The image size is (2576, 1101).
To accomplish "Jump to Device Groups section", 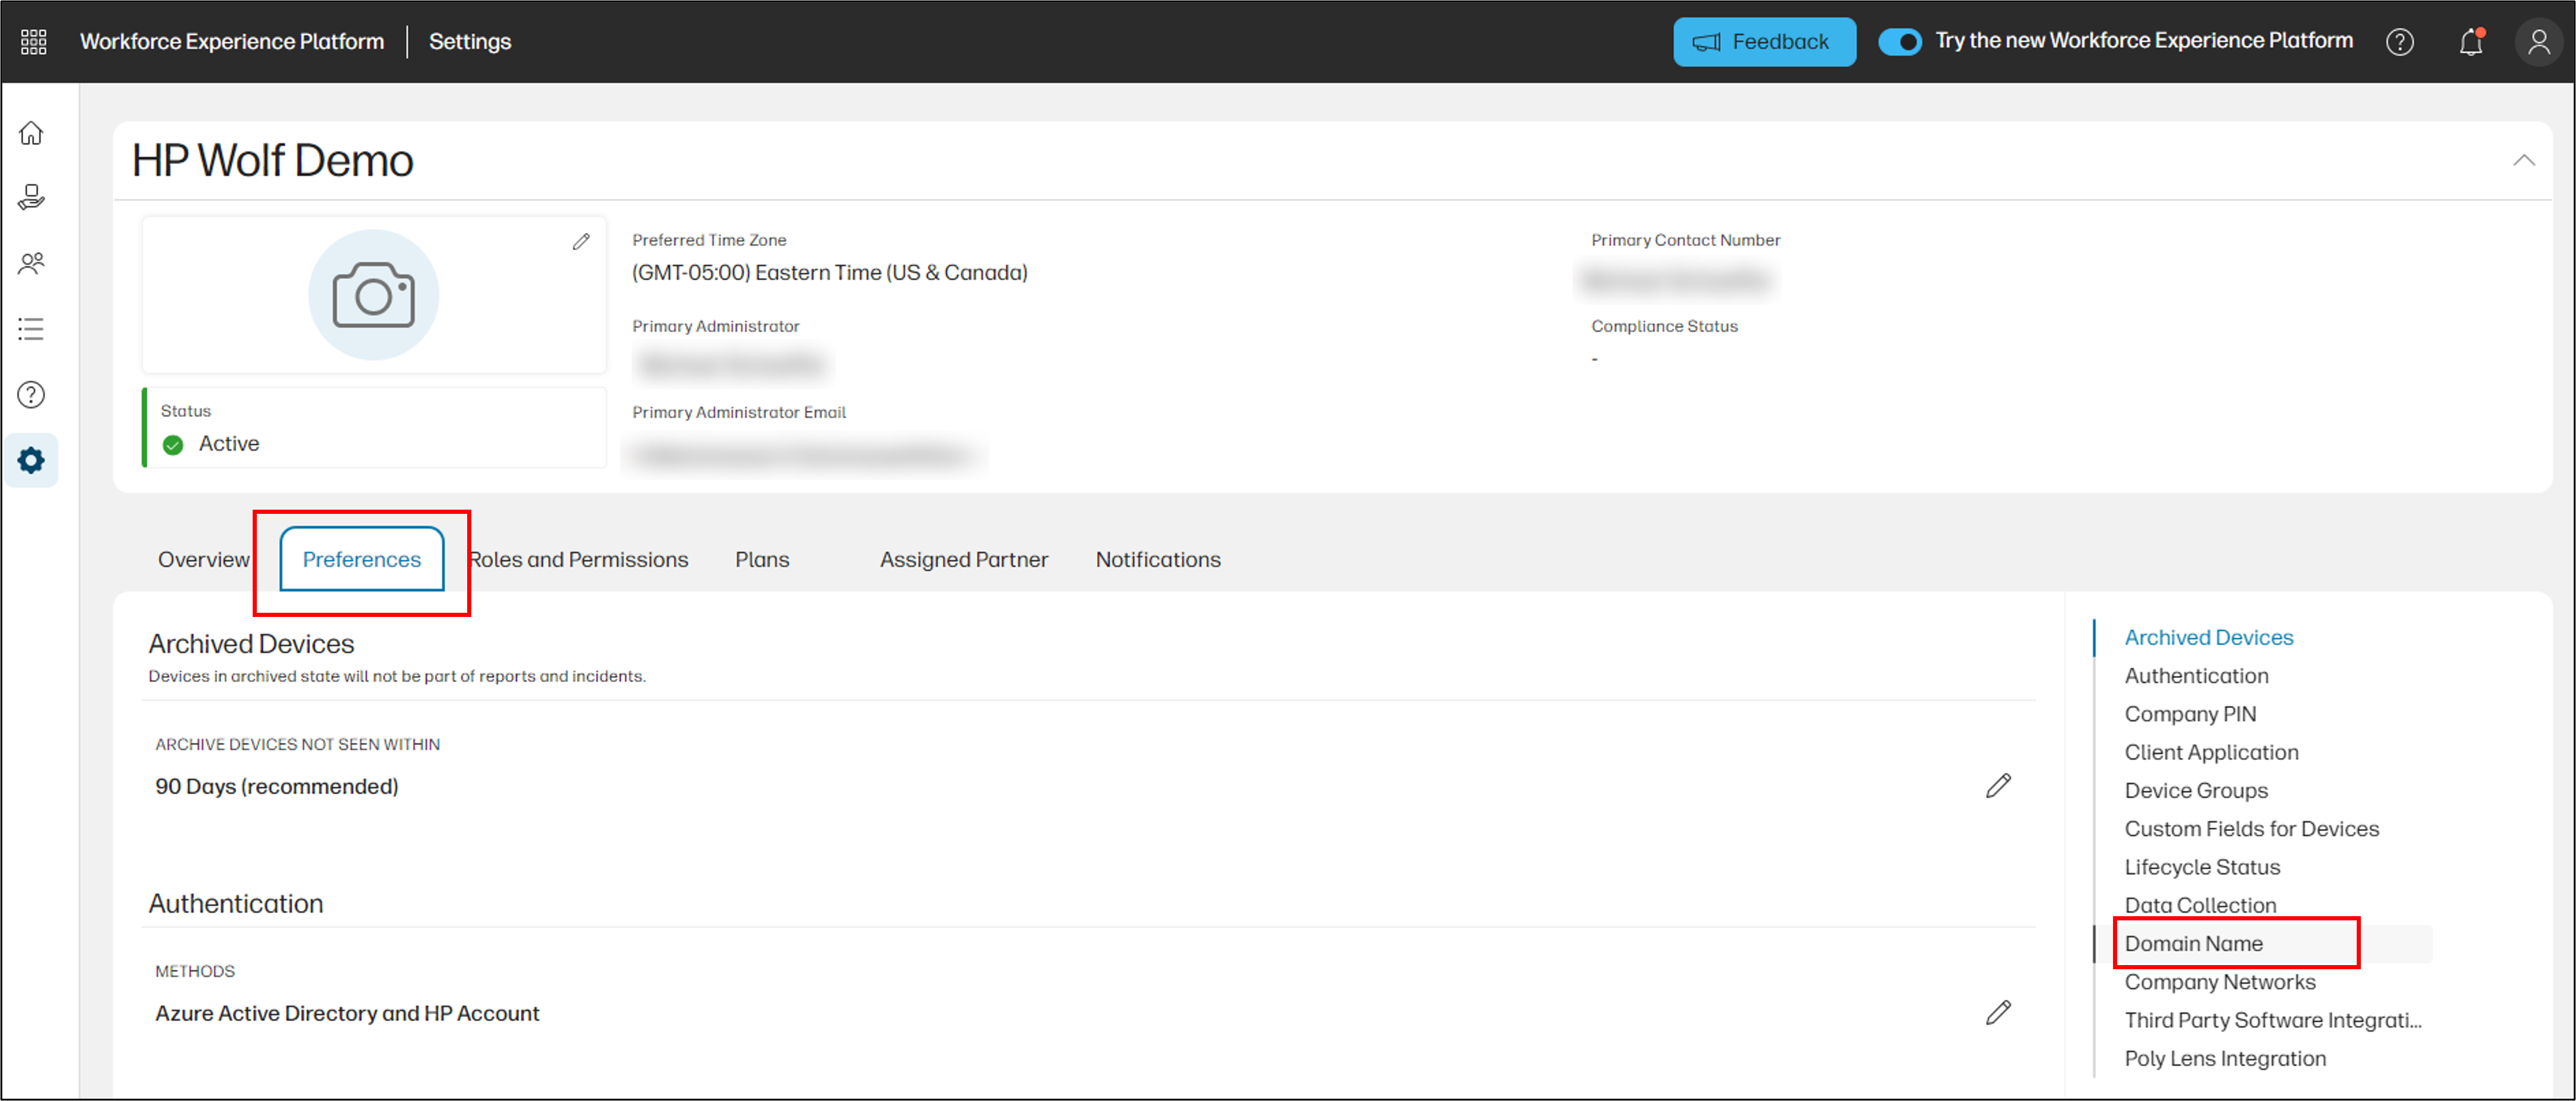I will [2196, 790].
